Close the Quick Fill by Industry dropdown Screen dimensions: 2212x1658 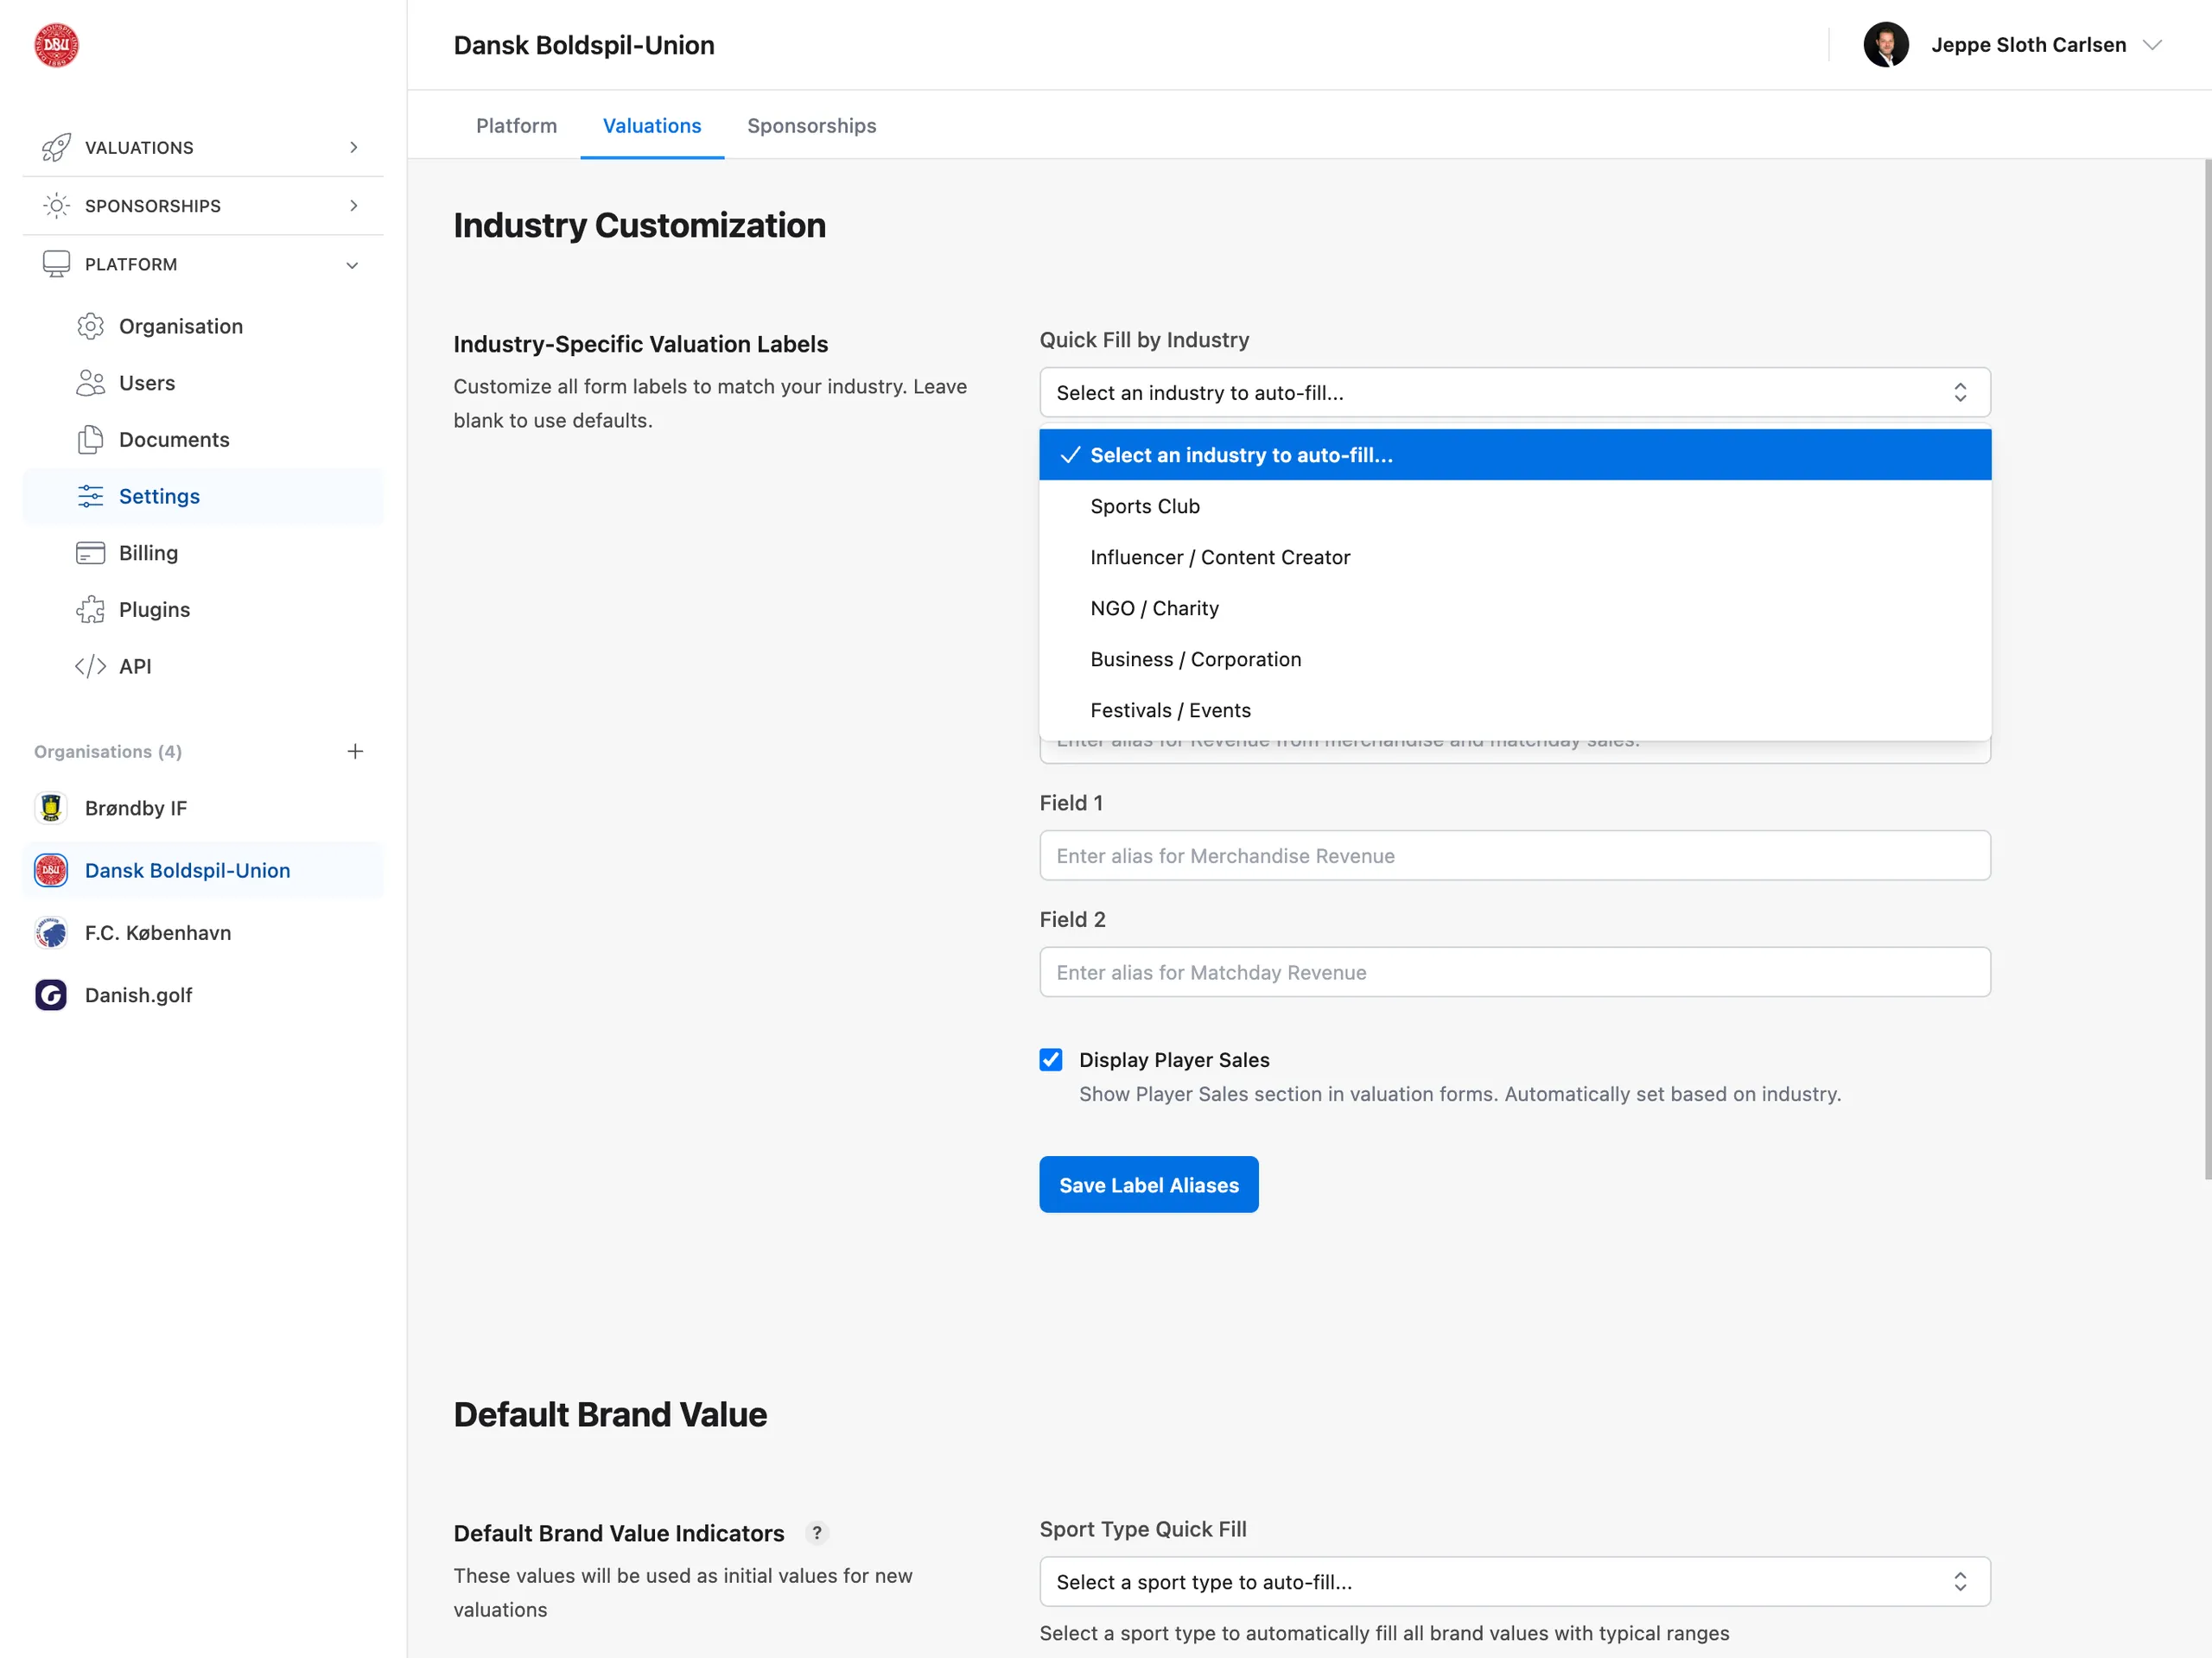click(1514, 392)
